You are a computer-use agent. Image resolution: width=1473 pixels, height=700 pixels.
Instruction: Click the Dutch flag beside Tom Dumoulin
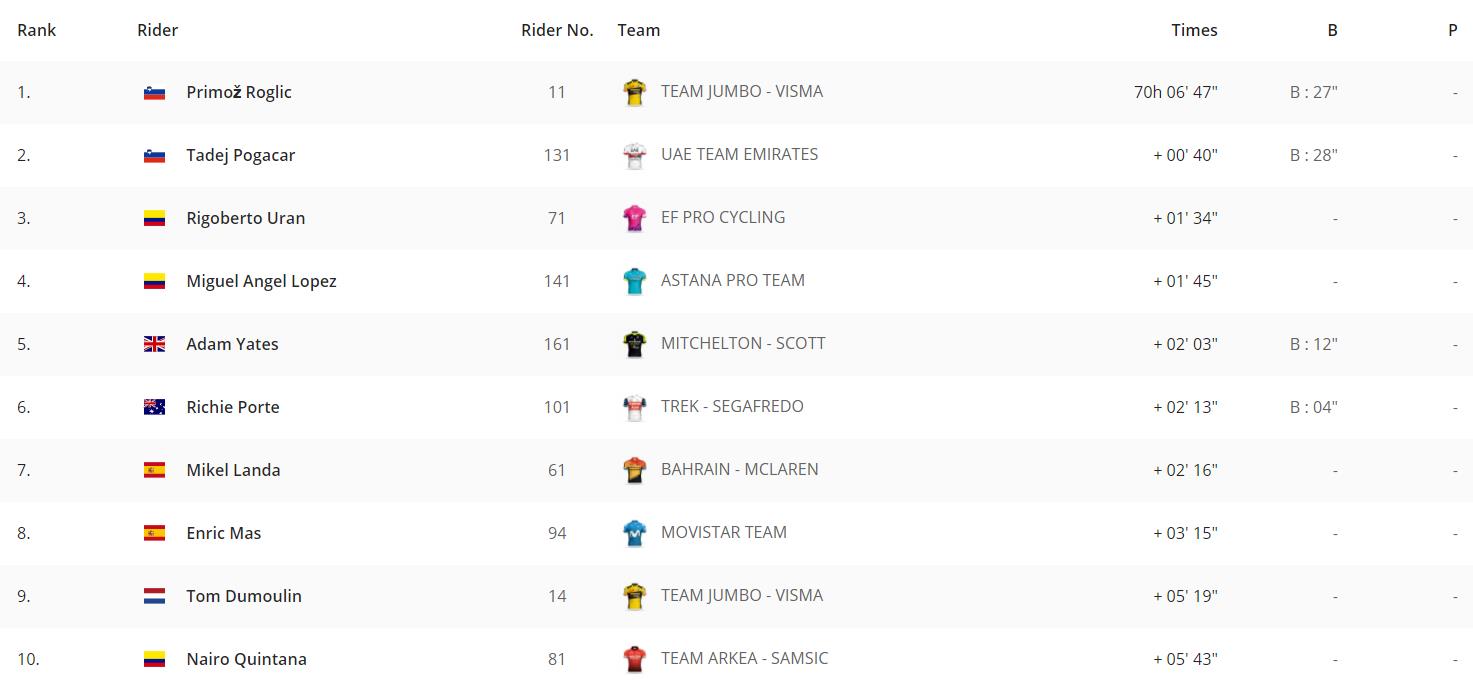154,596
